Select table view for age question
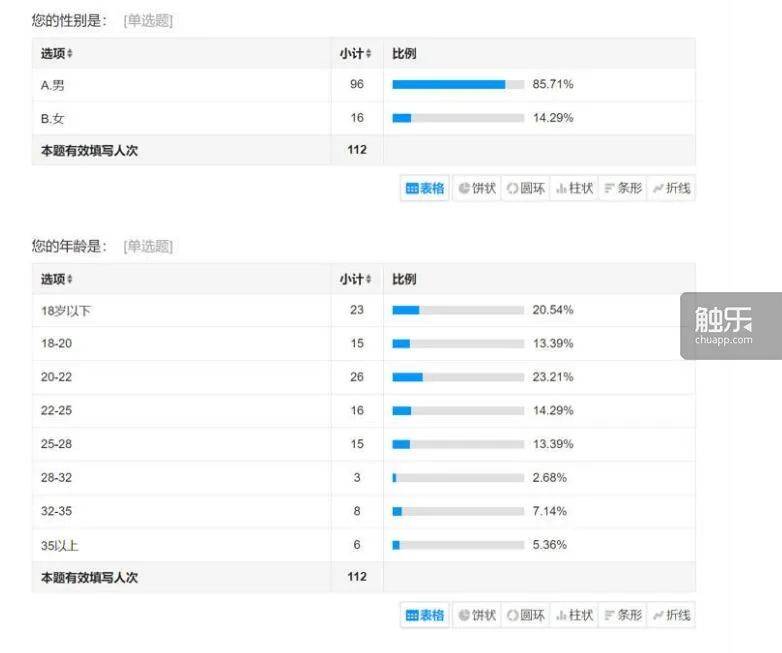The height and width of the screenshot is (653, 782). [425, 615]
